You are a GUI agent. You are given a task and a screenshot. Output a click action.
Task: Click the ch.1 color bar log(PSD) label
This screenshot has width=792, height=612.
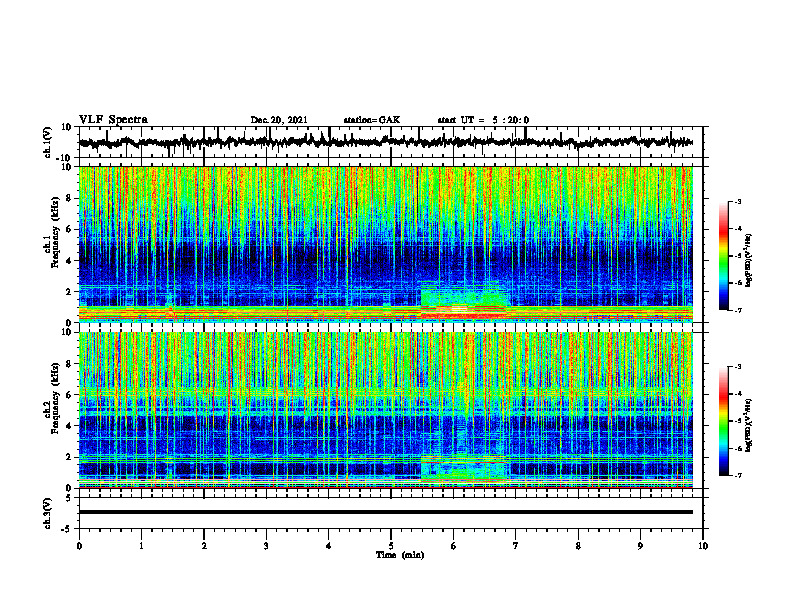(x=749, y=261)
